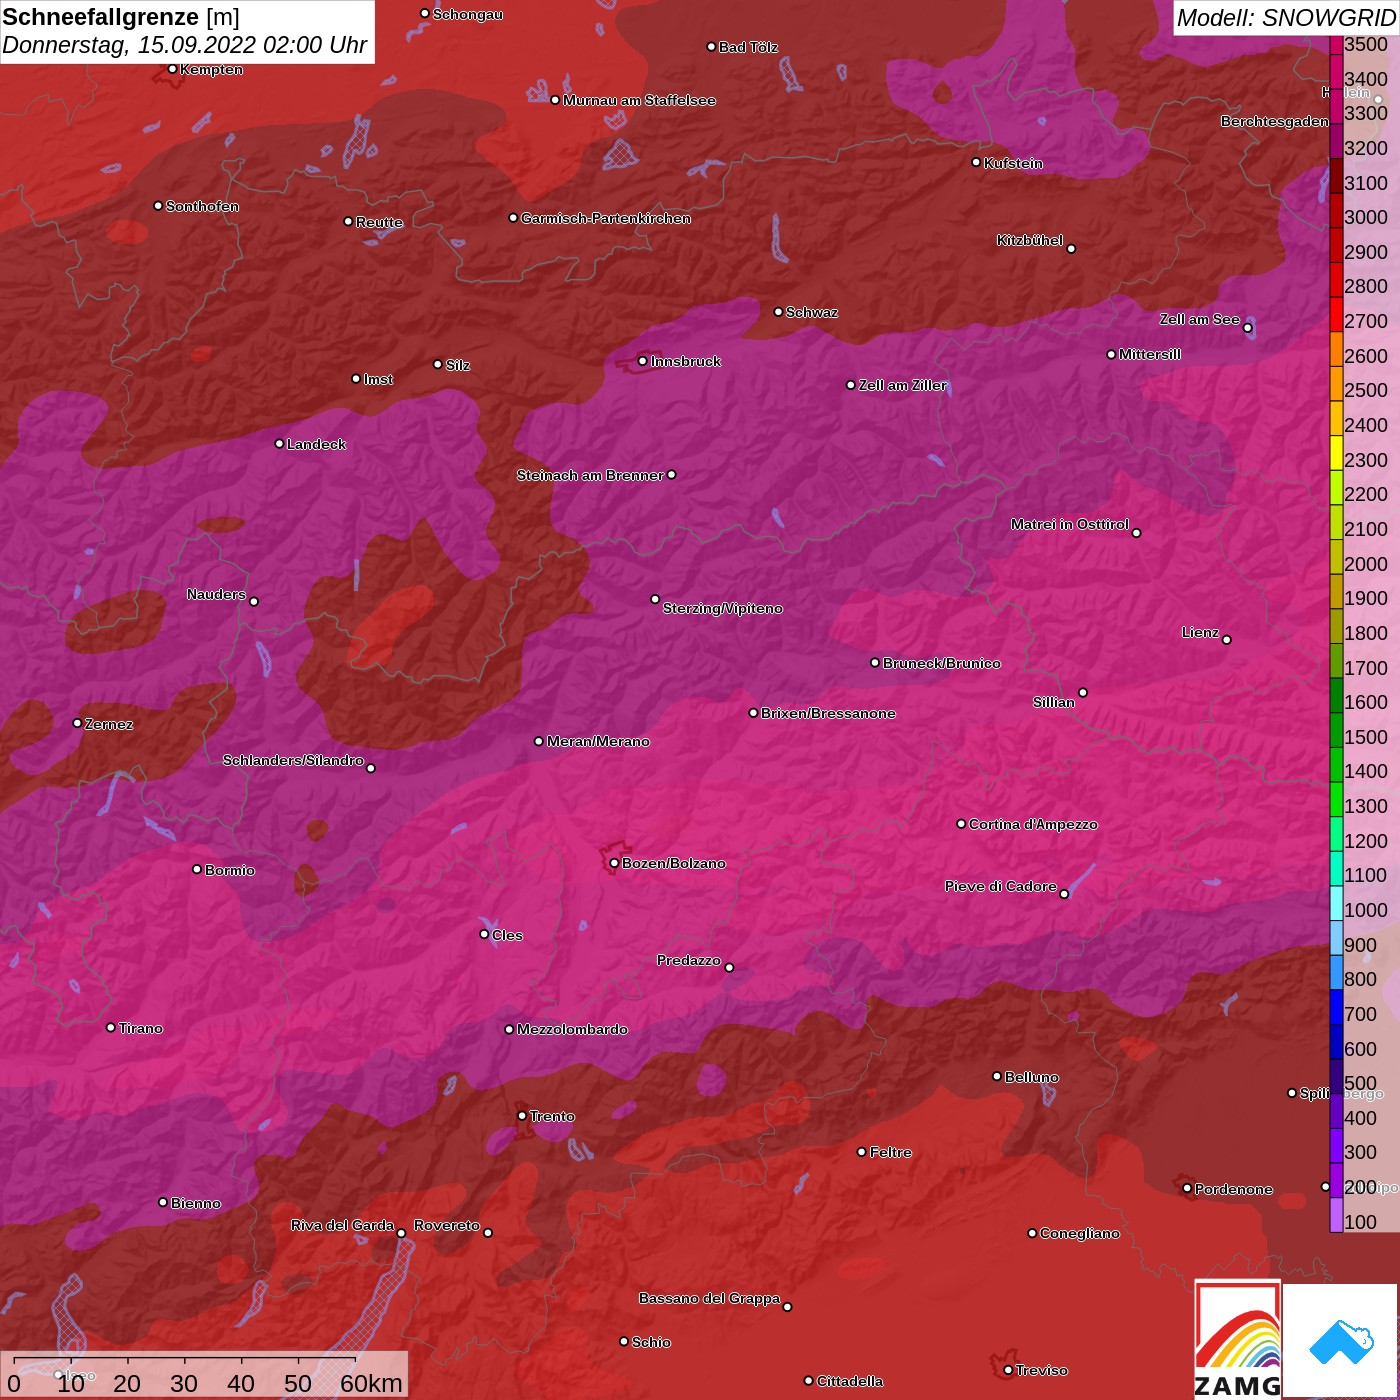Click the Sonthofen label

[x=202, y=206]
